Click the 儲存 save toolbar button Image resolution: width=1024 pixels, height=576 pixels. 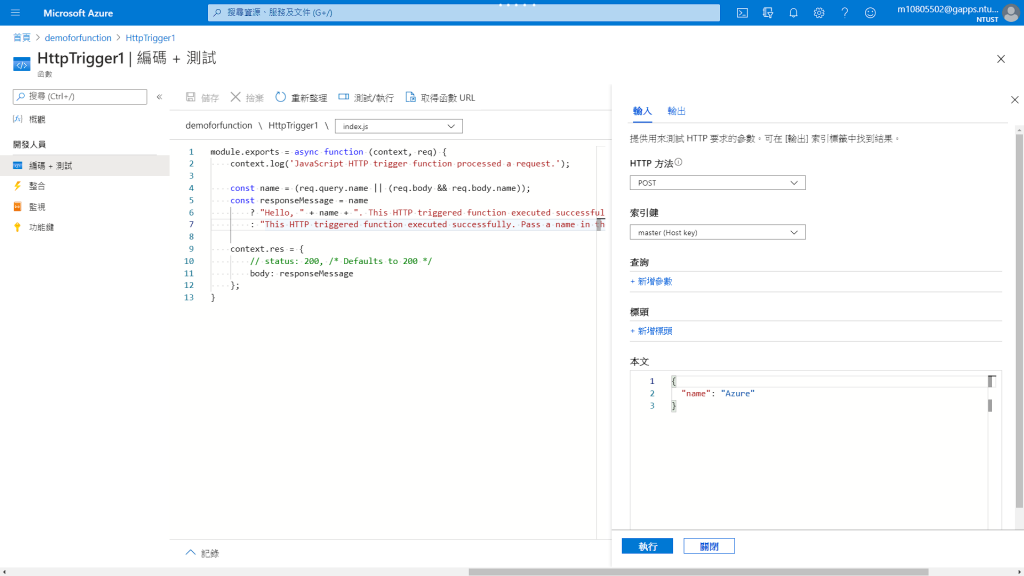pyautogui.click(x=202, y=97)
